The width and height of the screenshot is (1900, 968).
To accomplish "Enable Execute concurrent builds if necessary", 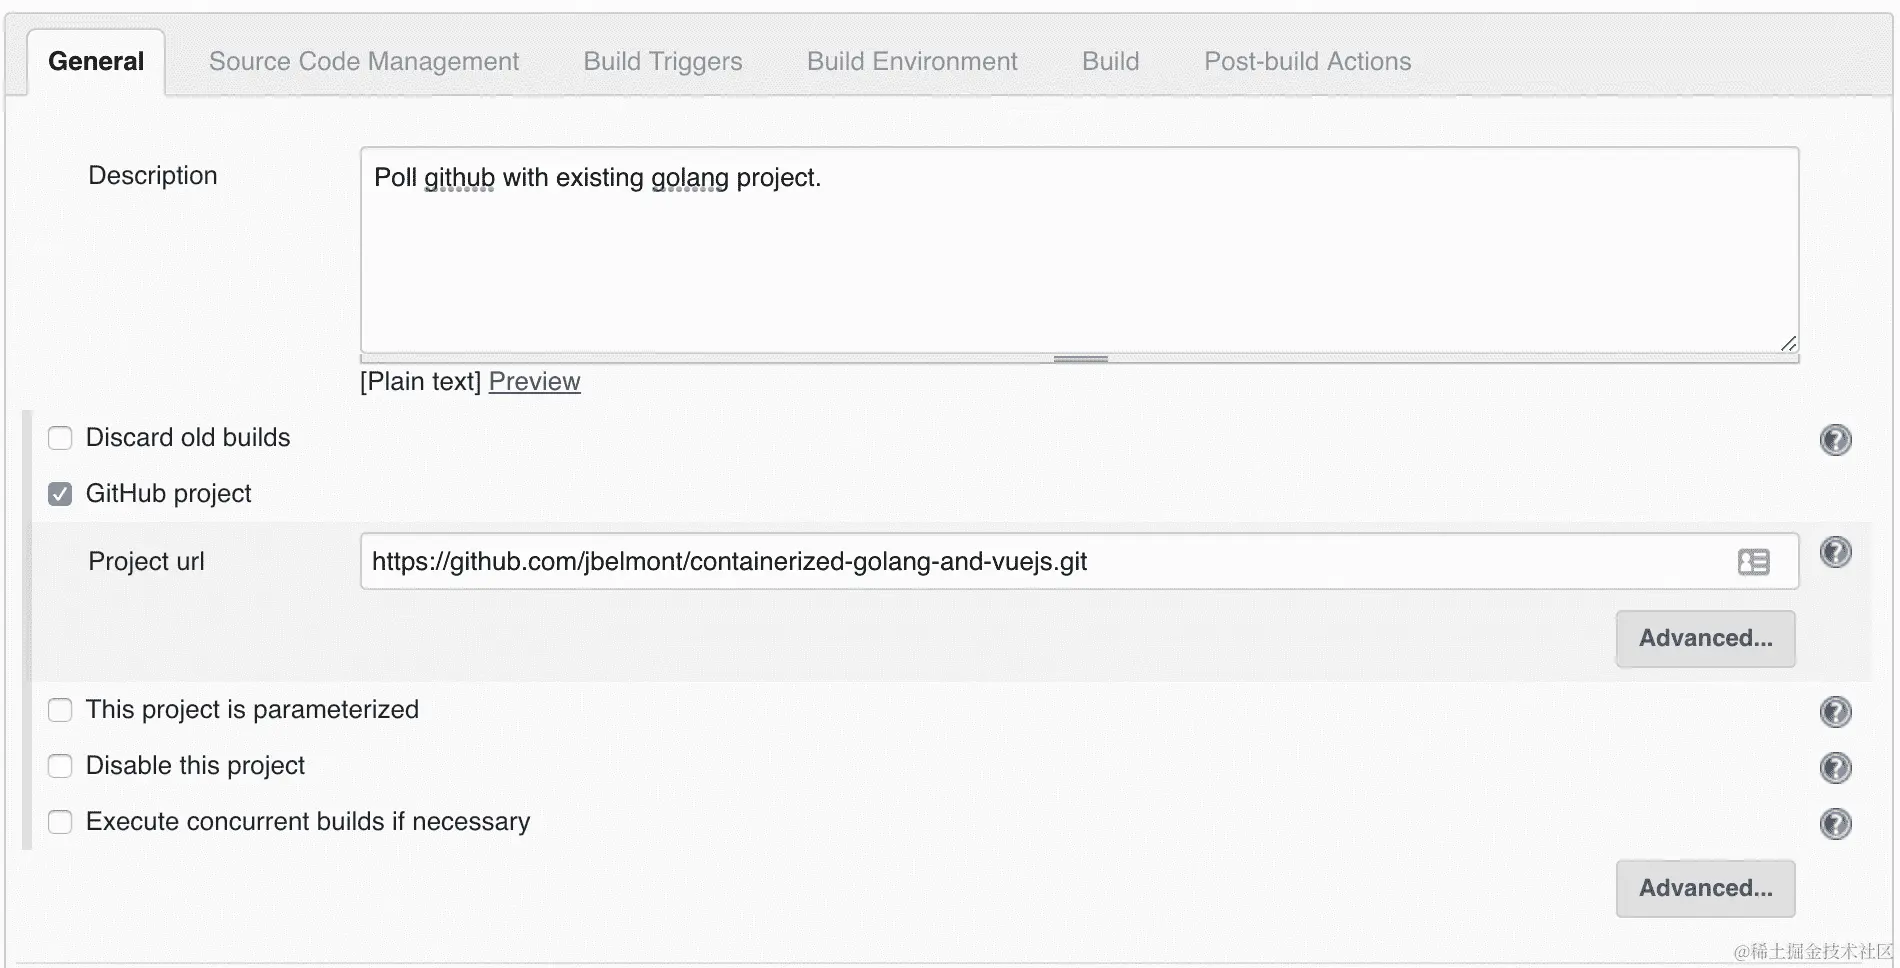I will 61,822.
